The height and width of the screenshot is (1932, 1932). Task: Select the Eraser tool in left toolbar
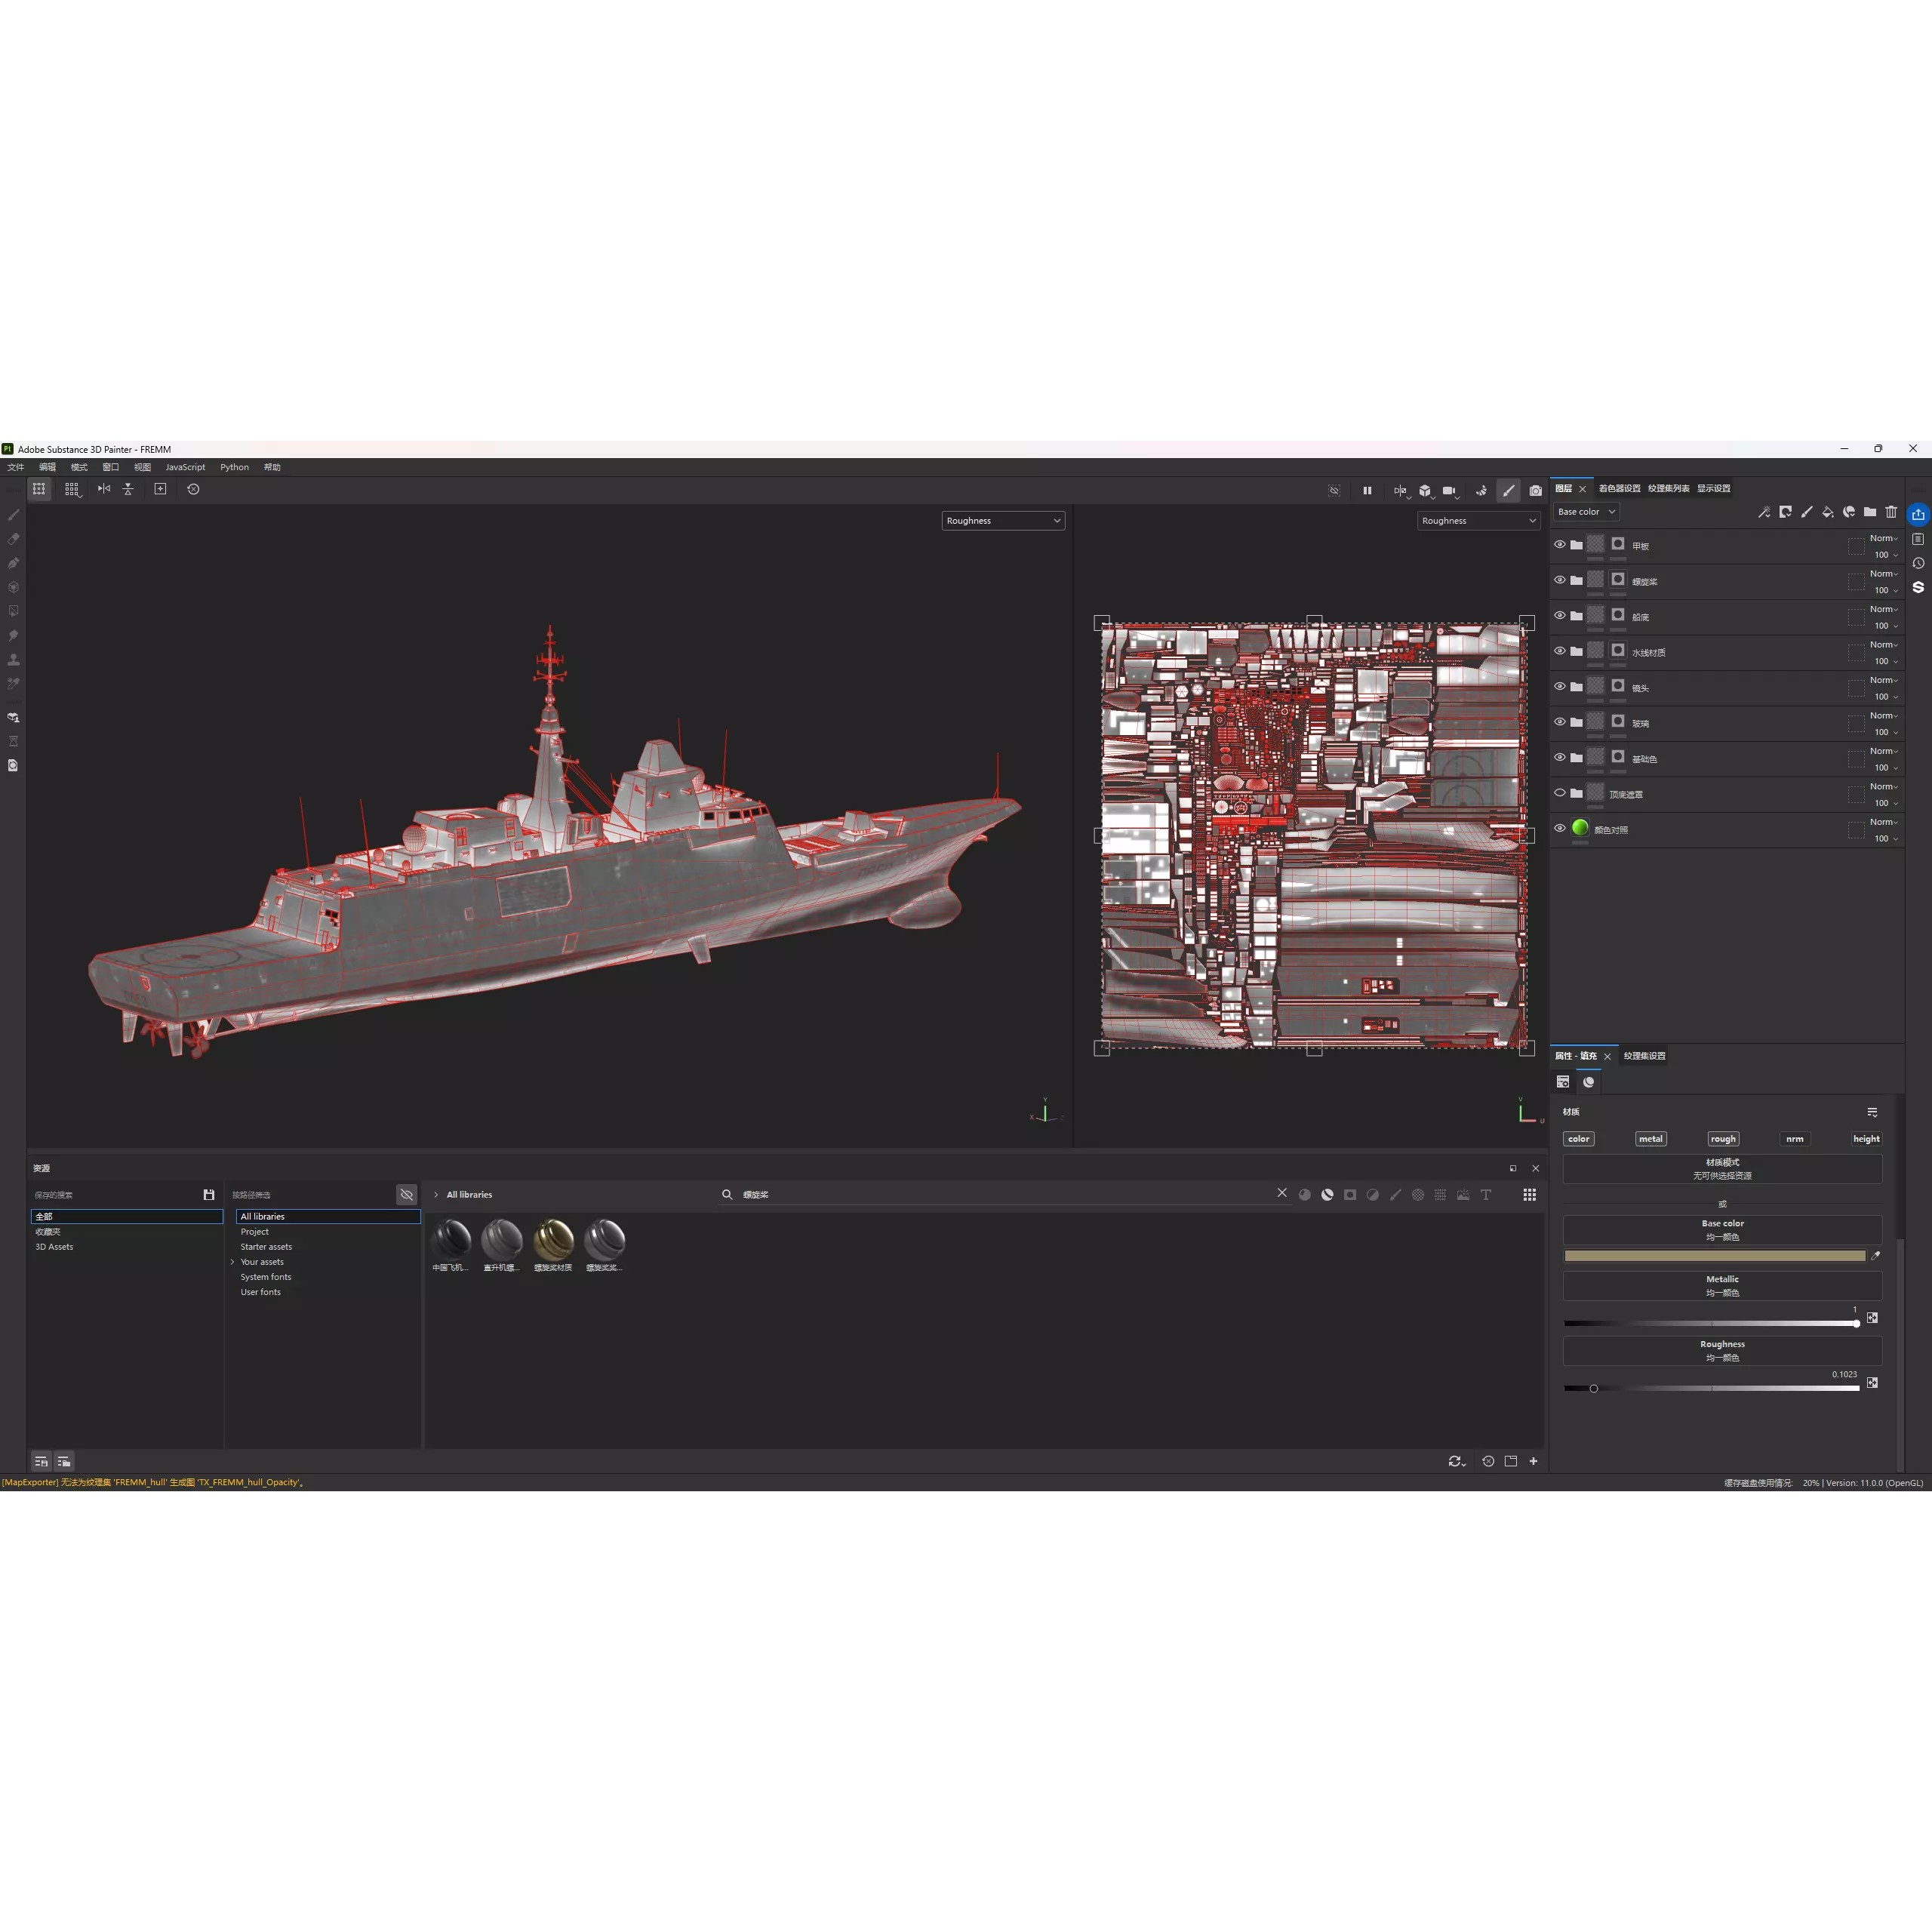click(x=13, y=538)
